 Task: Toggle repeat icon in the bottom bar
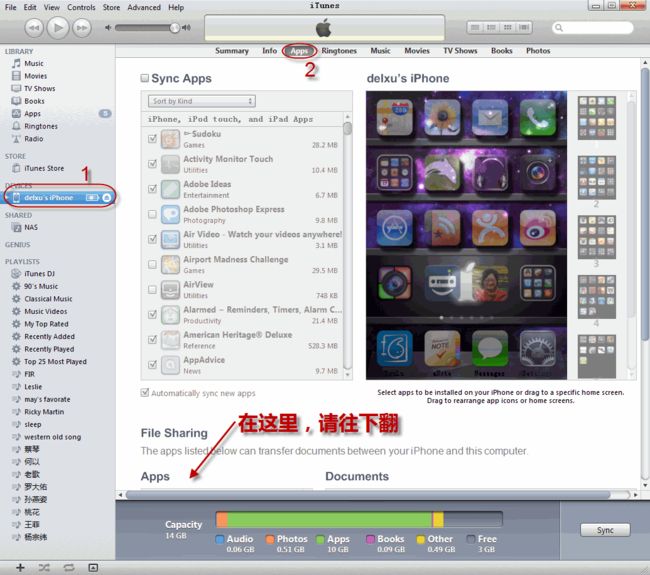click(x=69, y=568)
